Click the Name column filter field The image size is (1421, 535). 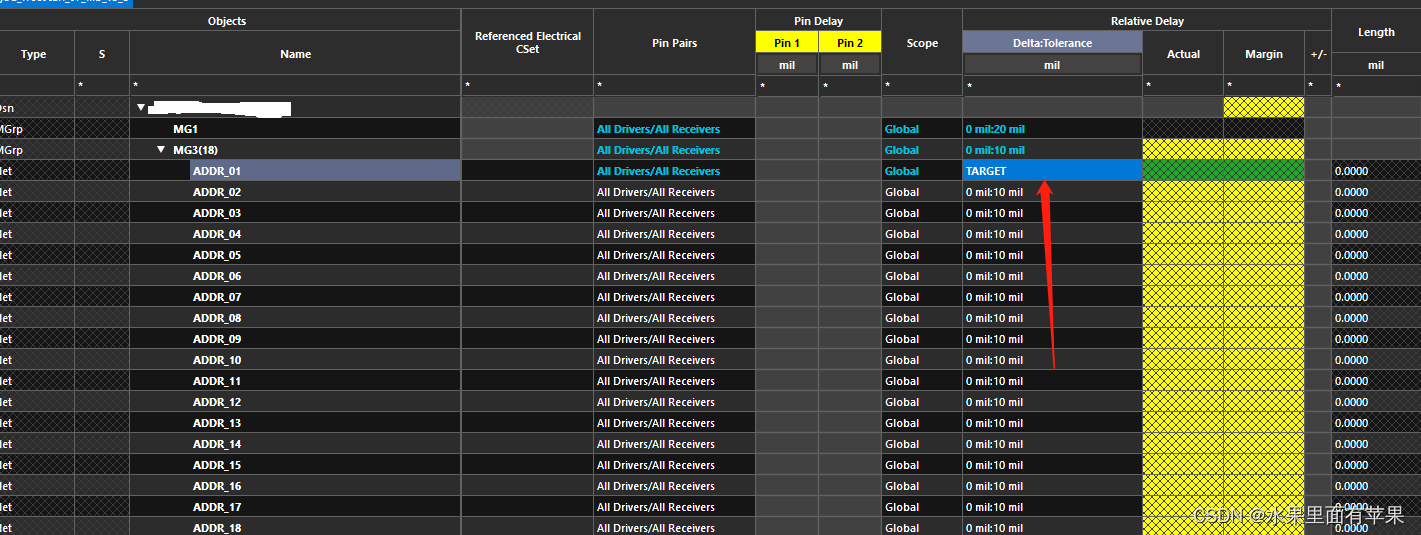[295, 86]
